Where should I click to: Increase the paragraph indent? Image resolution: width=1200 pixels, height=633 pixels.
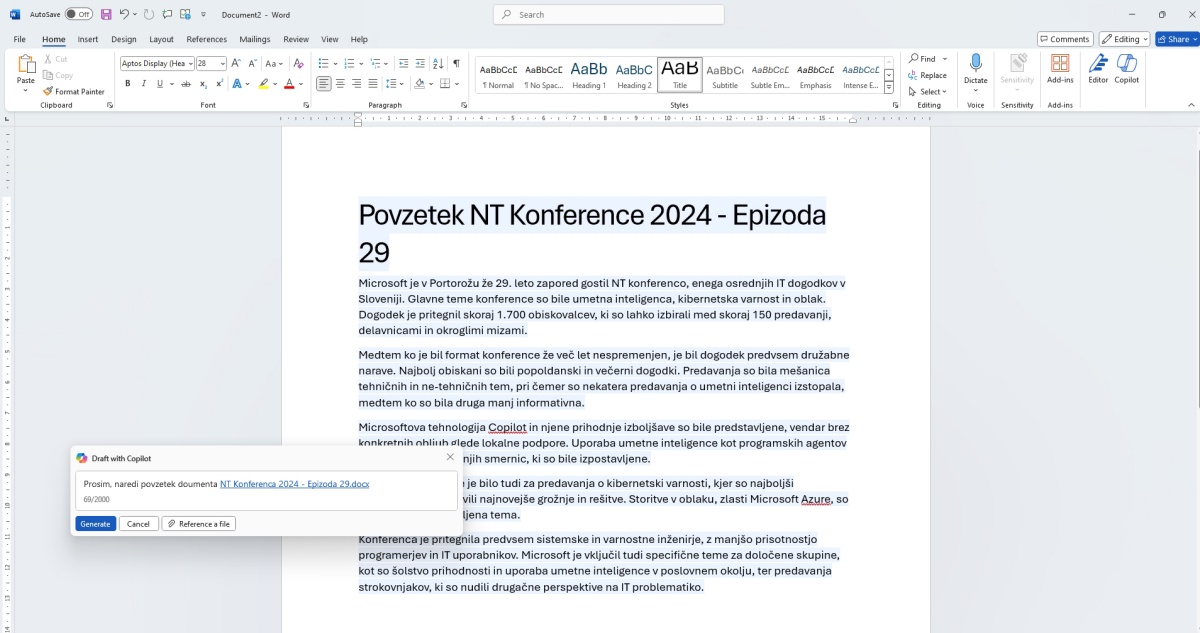(419, 63)
